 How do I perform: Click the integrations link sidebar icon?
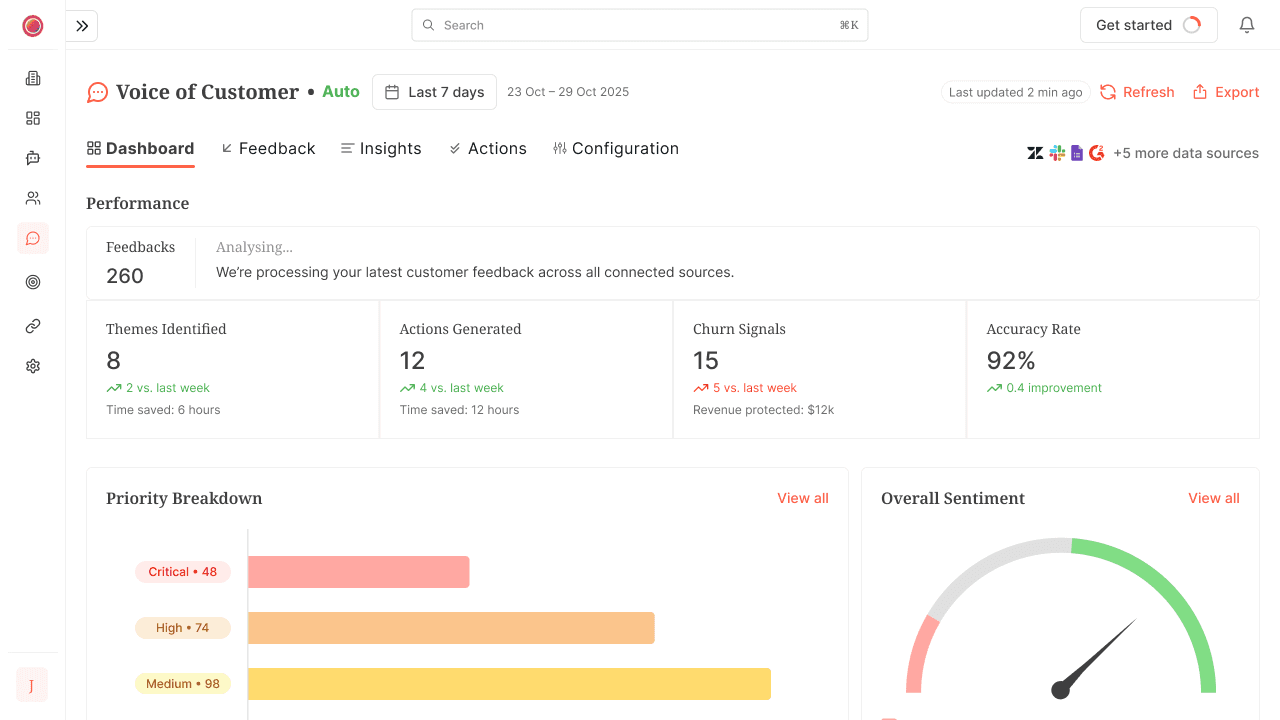32,326
